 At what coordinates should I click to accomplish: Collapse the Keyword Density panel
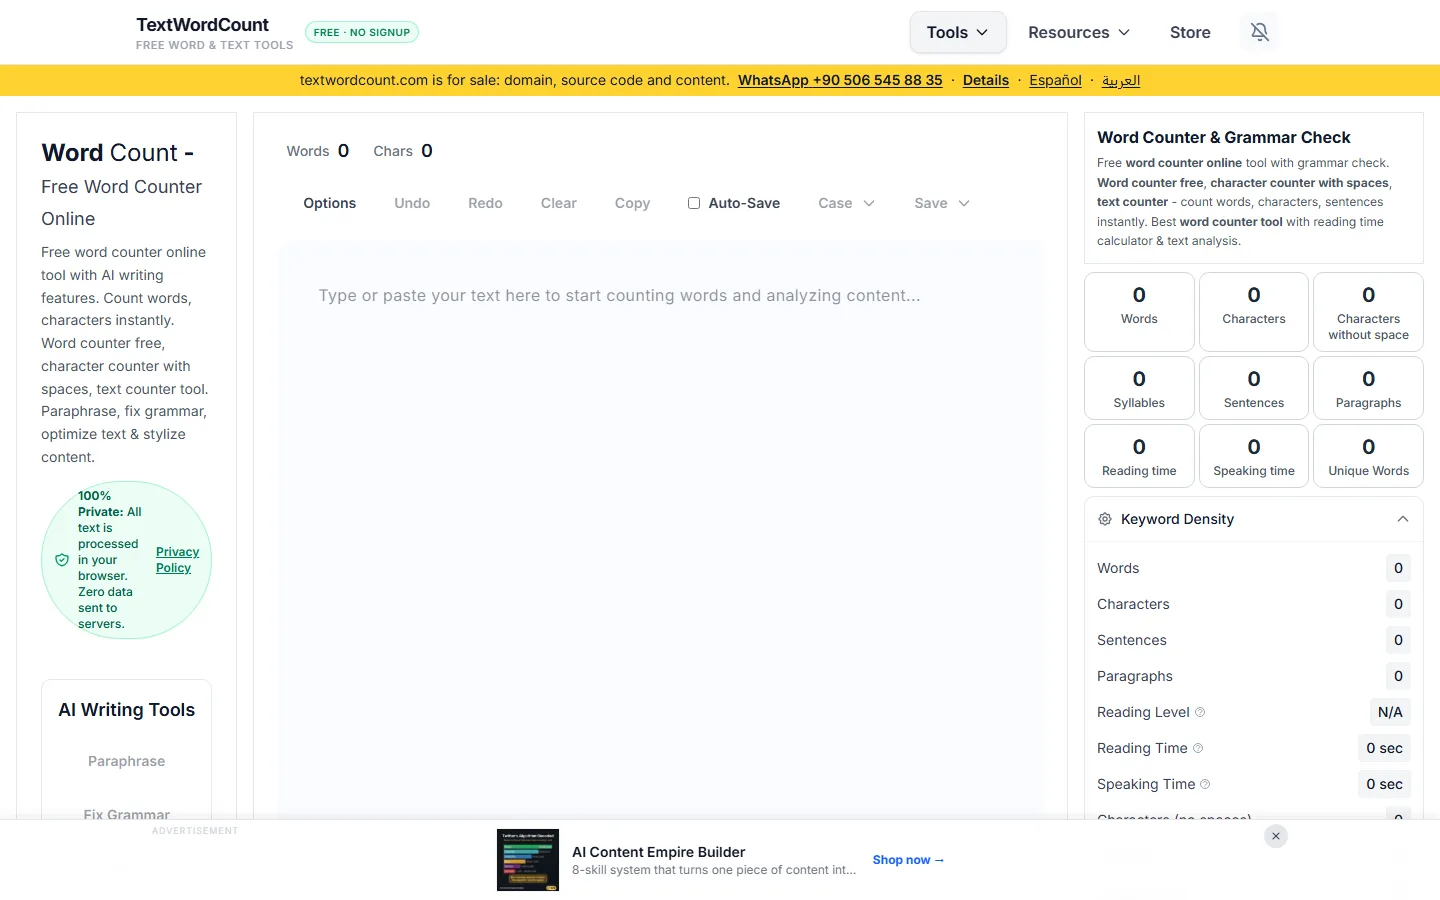point(1403,519)
